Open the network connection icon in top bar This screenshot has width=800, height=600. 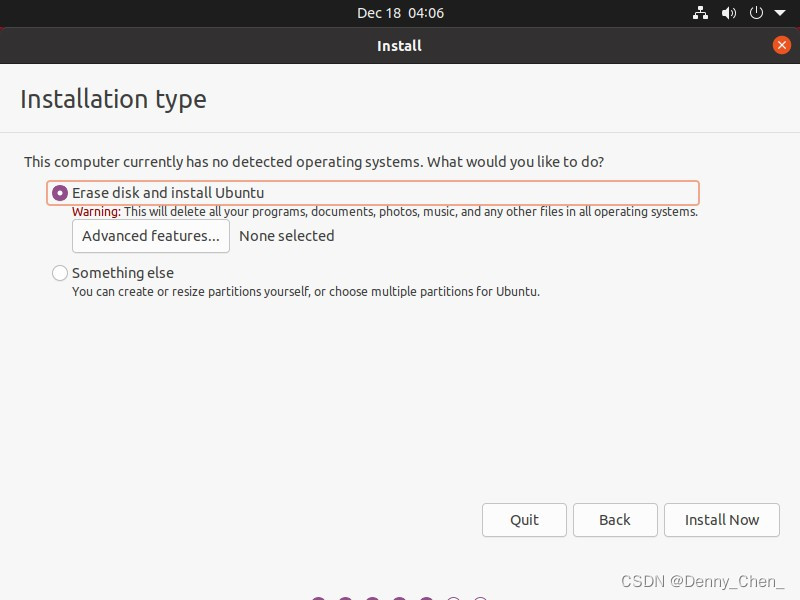[700, 13]
